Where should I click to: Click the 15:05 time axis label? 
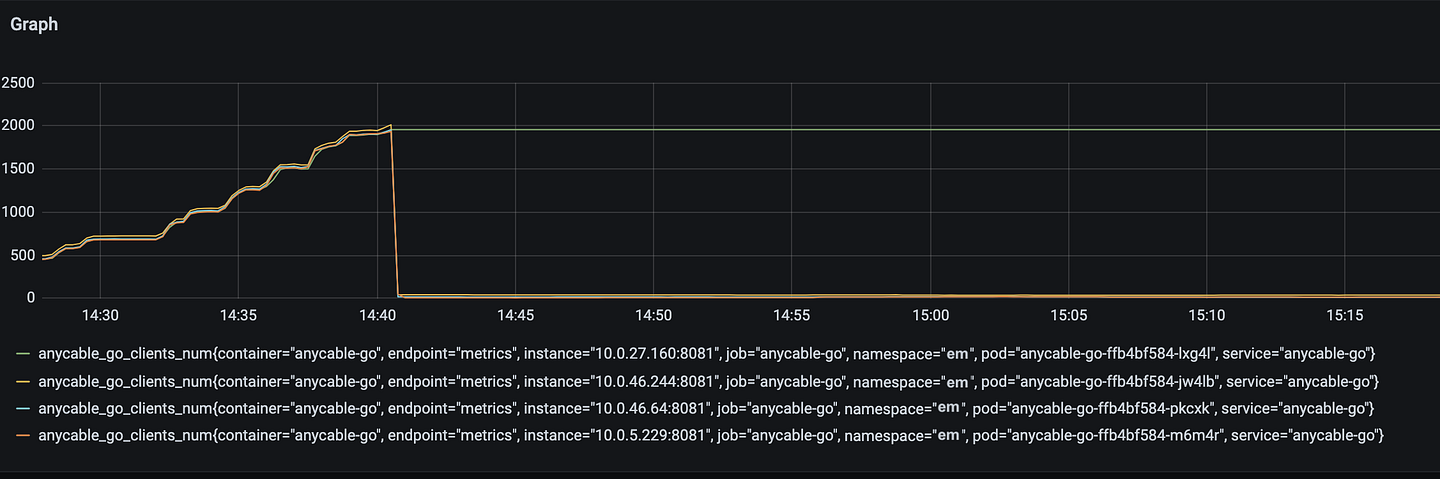tap(1068, 315)
